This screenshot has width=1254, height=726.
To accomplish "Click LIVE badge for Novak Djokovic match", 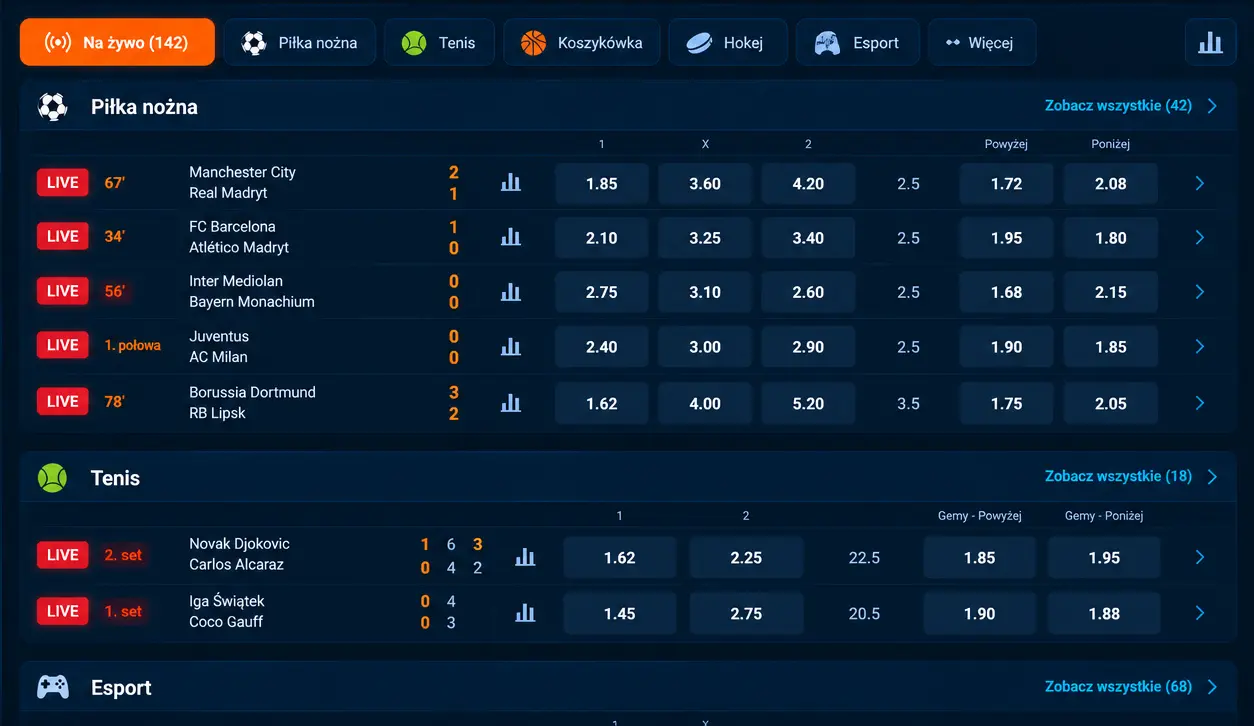I will 63,556.
